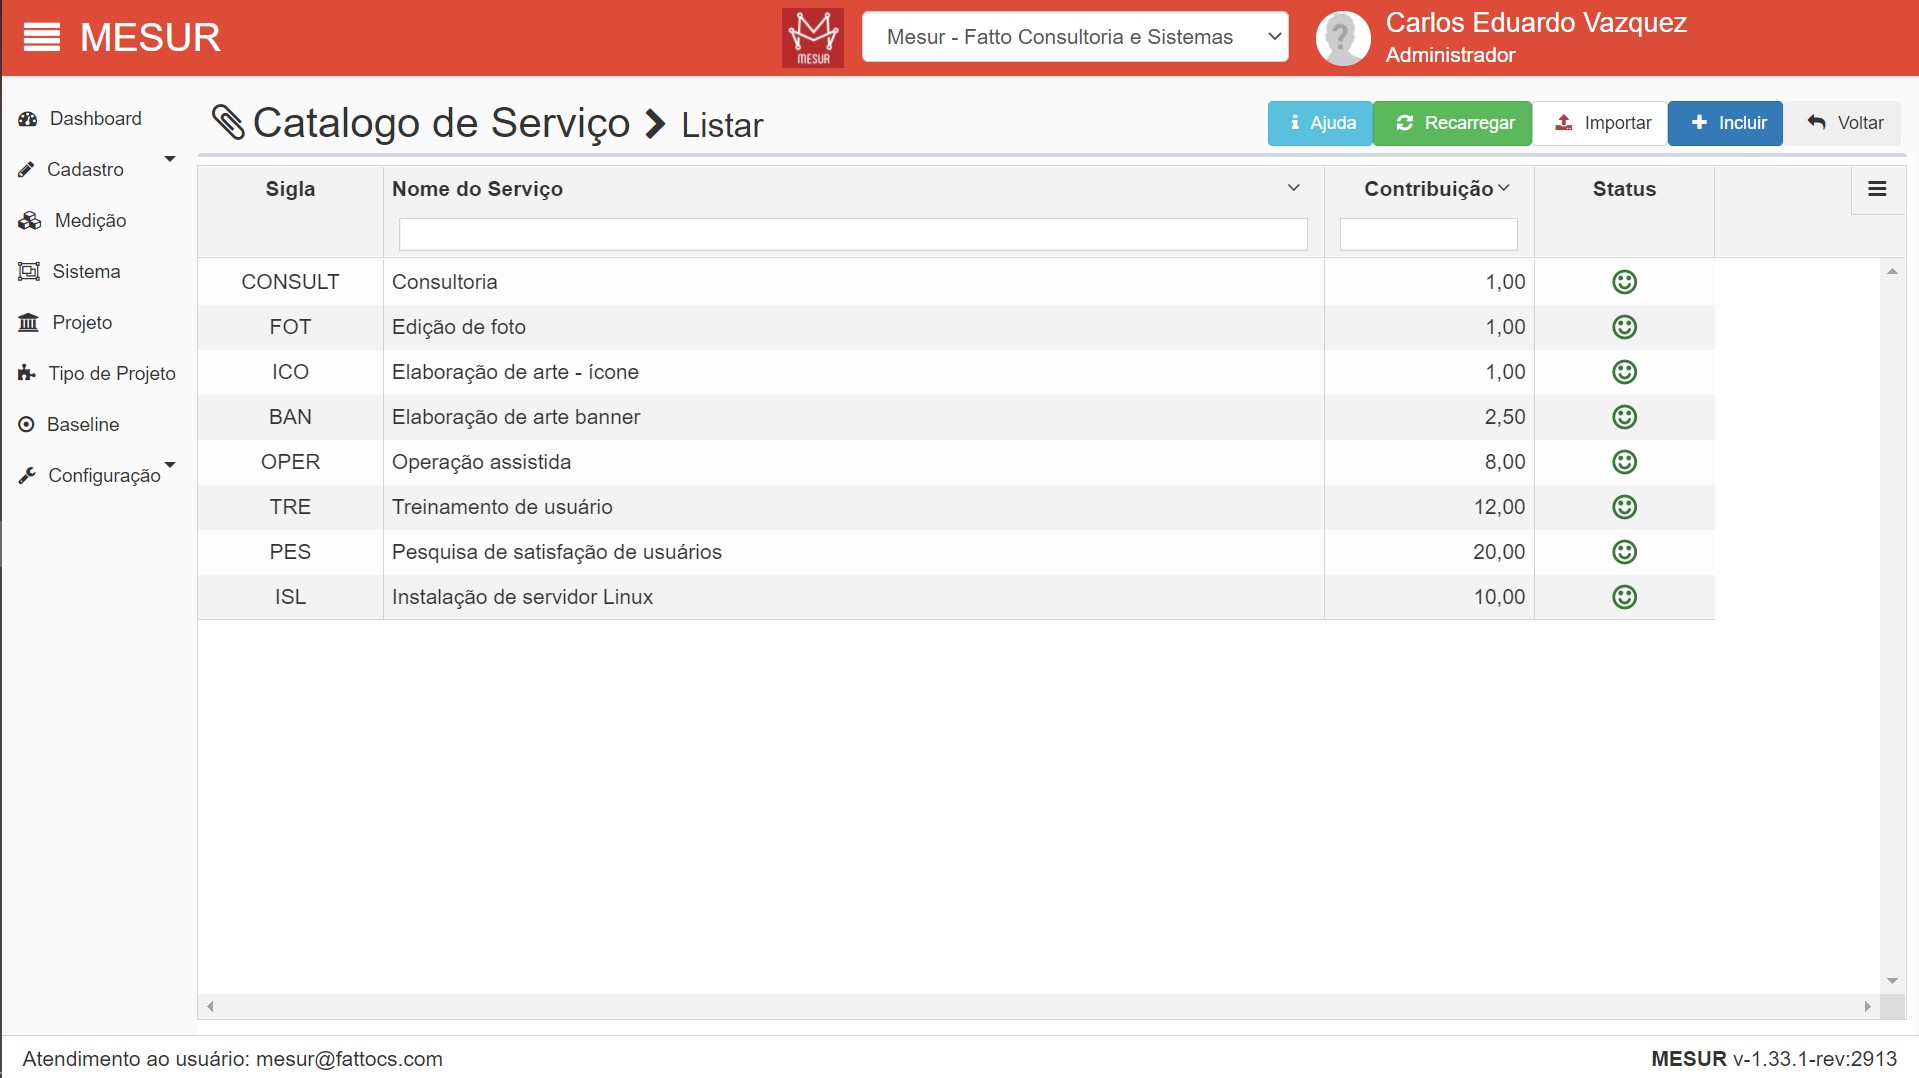Click the Recarregar reload button
The width and height of the screenshot is (1919, 1078).
(1452, 123)
